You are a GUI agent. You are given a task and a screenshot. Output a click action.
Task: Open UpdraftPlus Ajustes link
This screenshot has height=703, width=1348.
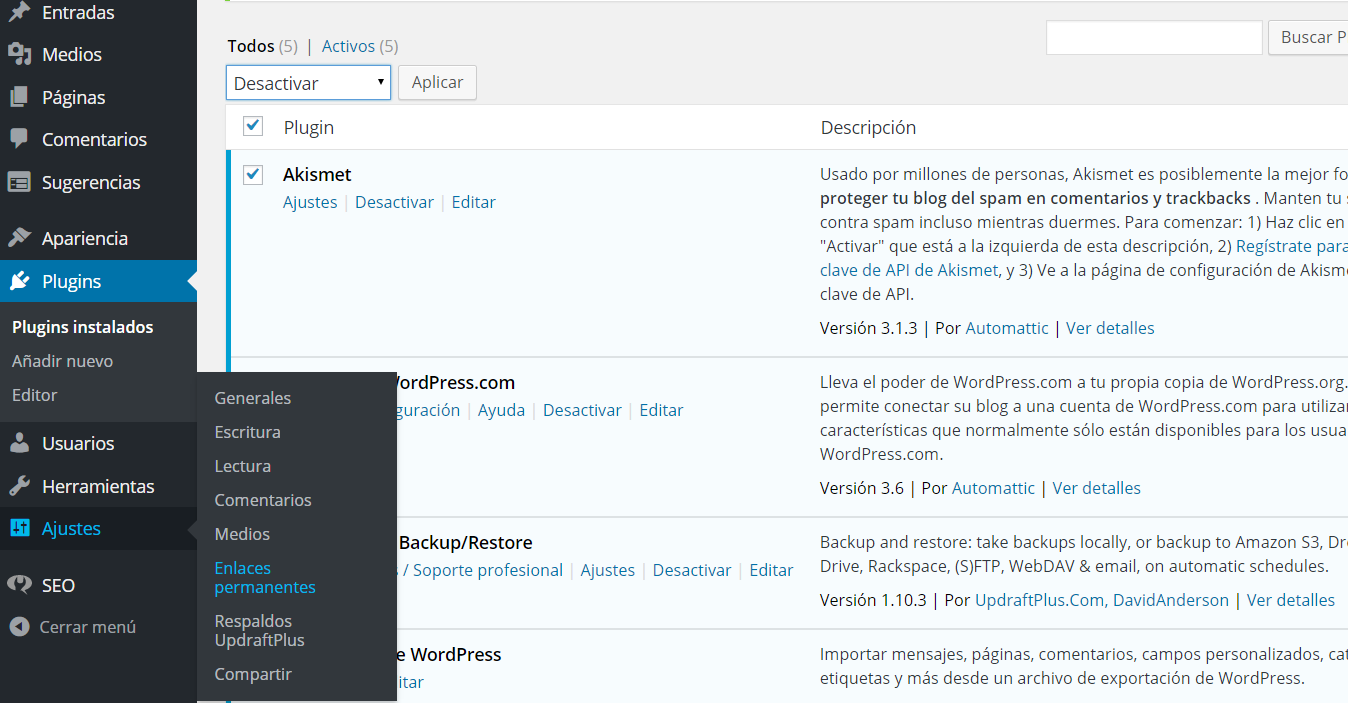[x=608, y=570]
